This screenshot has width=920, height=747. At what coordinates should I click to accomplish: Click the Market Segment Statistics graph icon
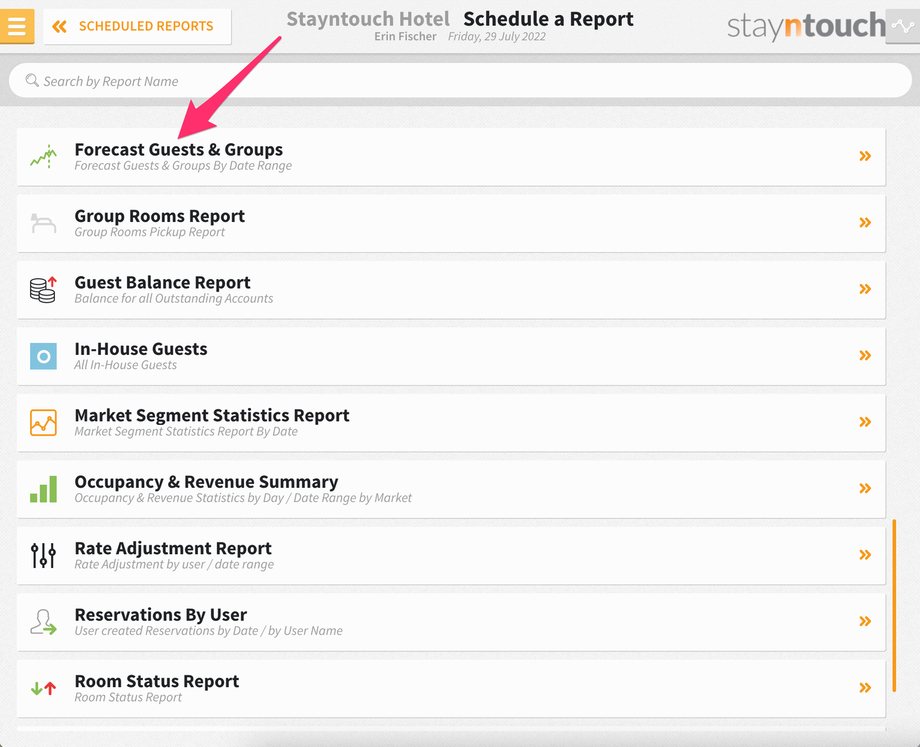(x=43, y=422)
